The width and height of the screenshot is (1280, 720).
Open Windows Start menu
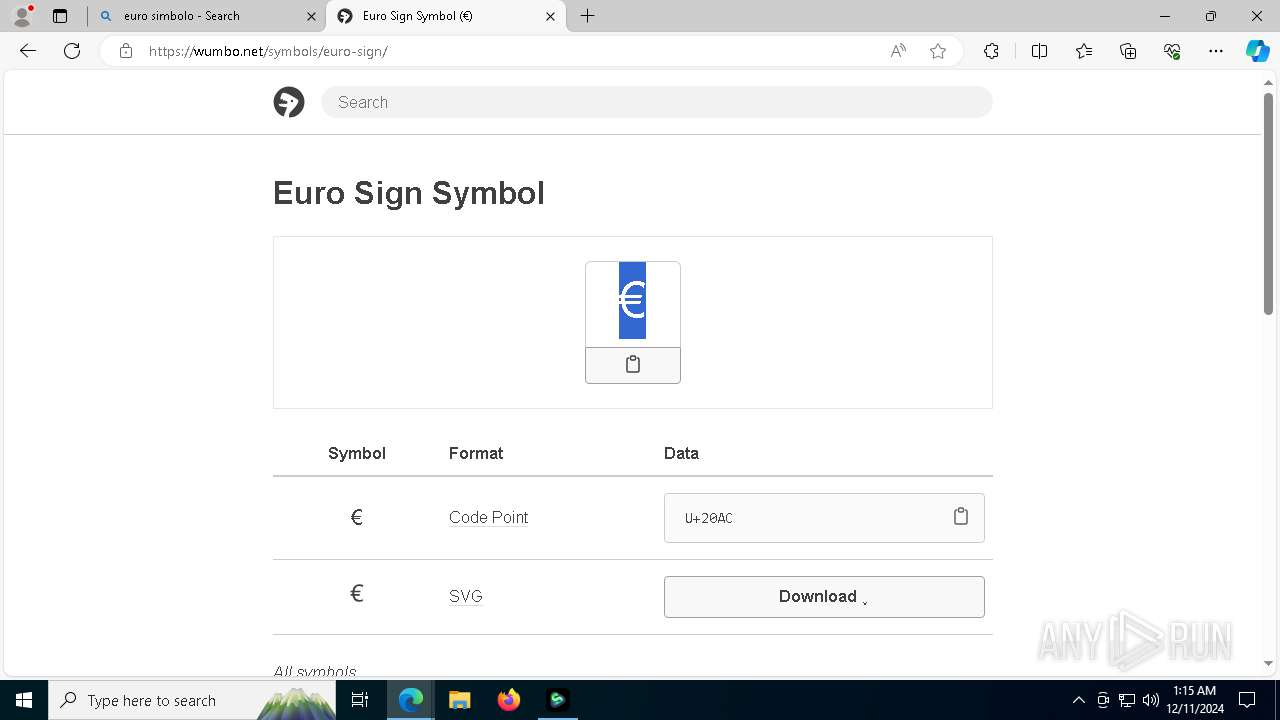[24, 700]
